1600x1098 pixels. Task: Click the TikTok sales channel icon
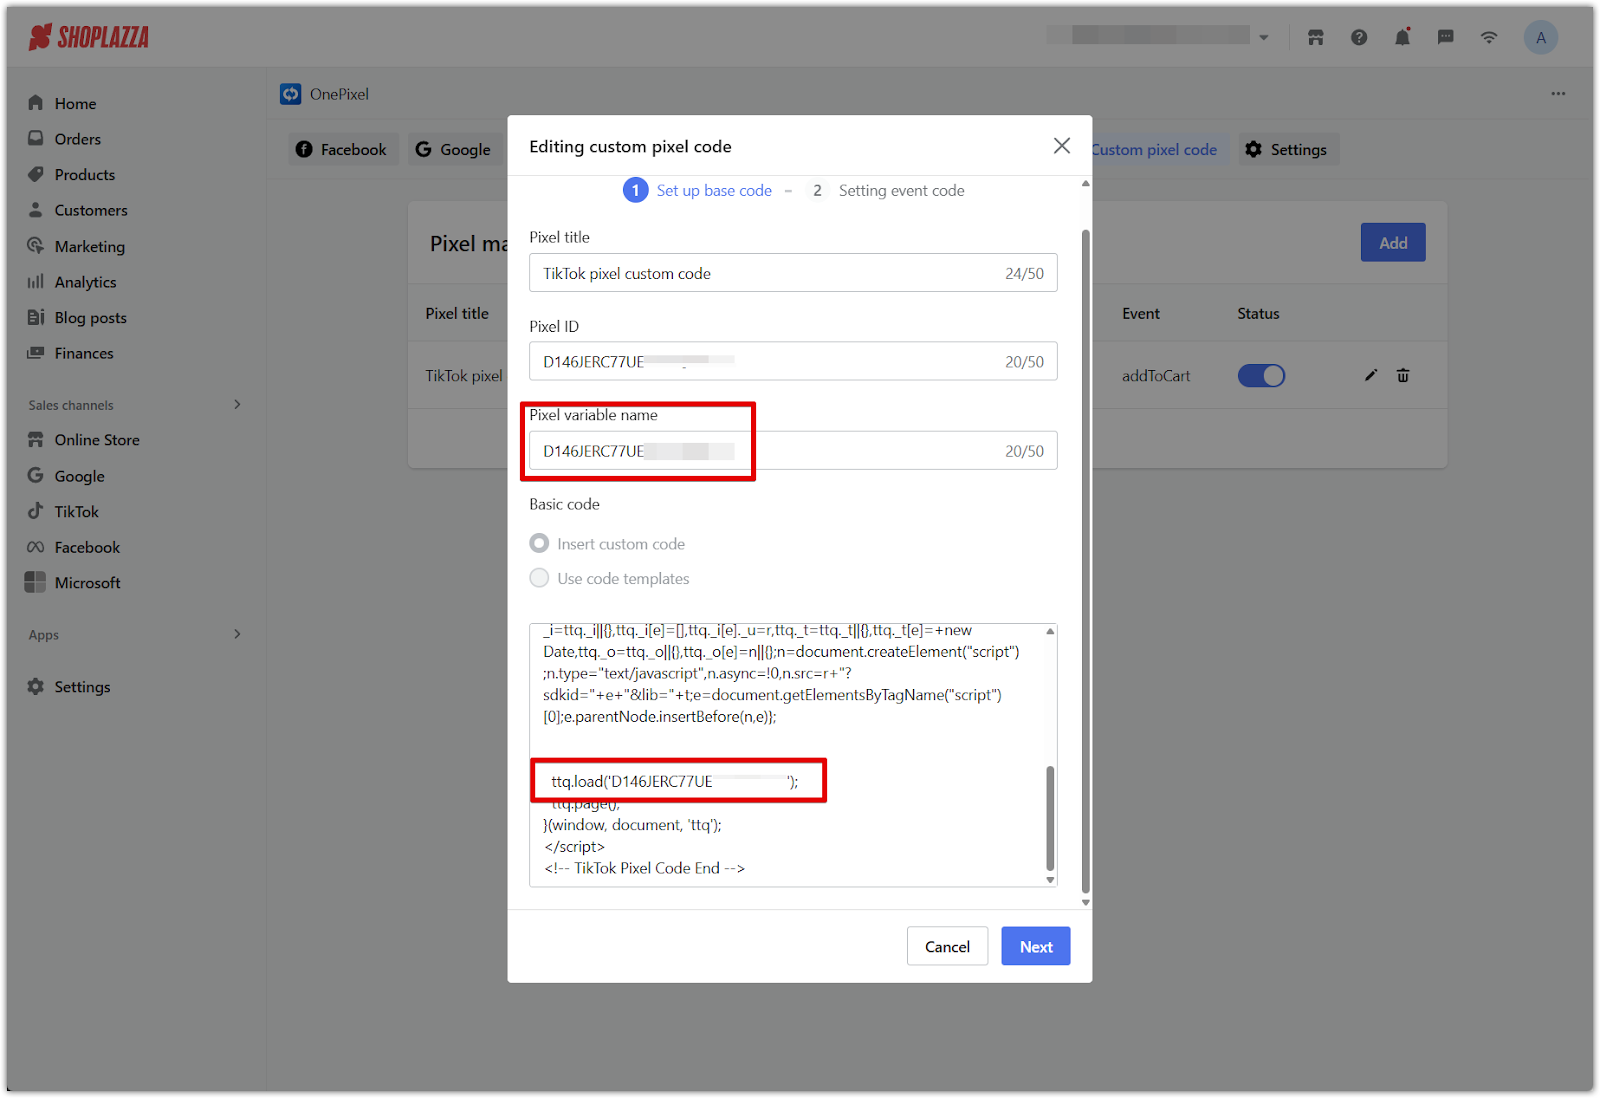click(x=36, y=511)
